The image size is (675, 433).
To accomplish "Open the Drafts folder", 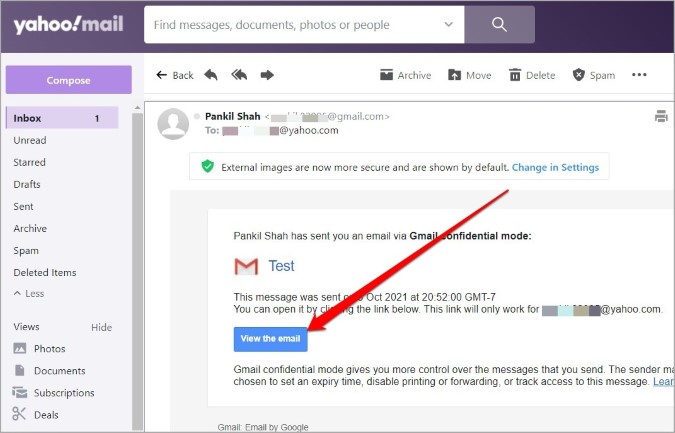I will (x=27, y=184).
